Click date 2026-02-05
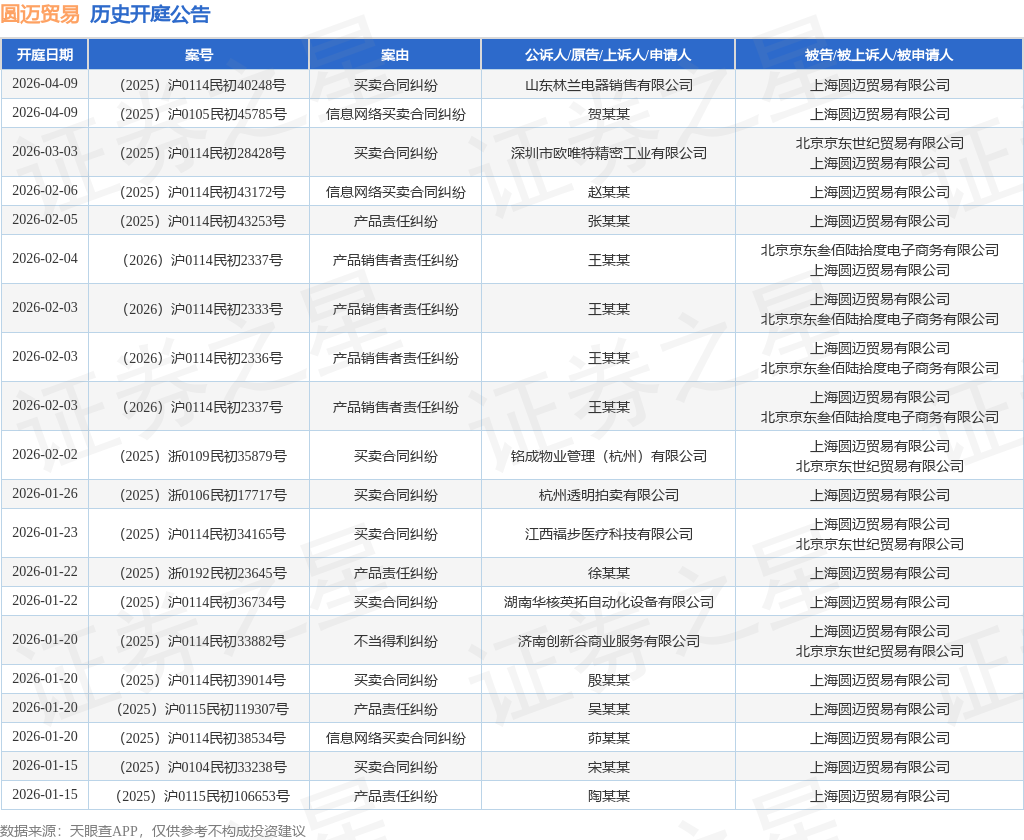This screenshot has height=840, width=1024. point(44,219)
